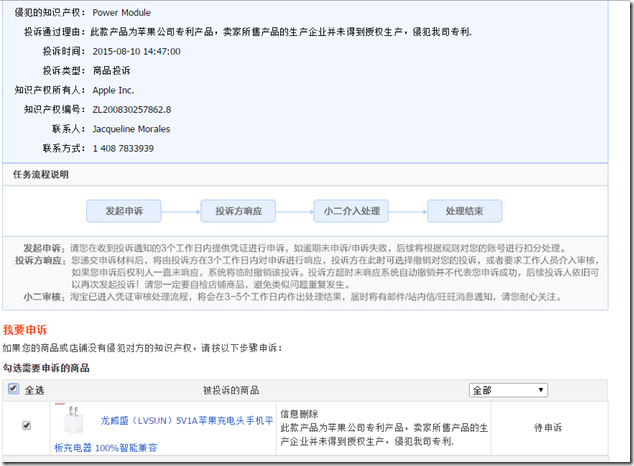634x466 pixels.
Task: Open the 全部 filter dropdown
Action: [508, 390]
